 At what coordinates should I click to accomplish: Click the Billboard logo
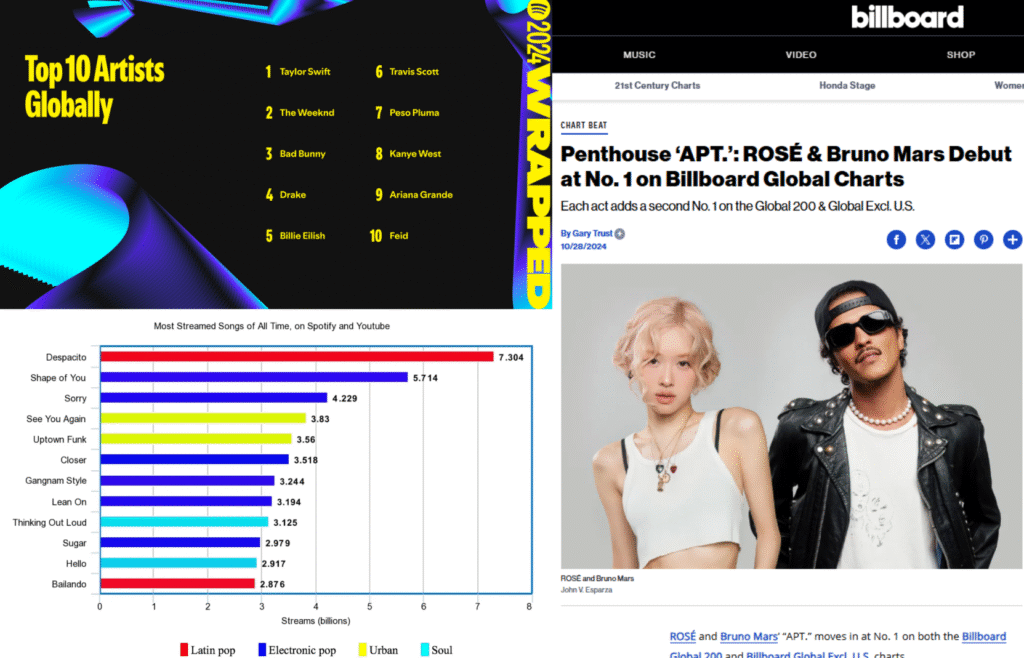[907, 17]
